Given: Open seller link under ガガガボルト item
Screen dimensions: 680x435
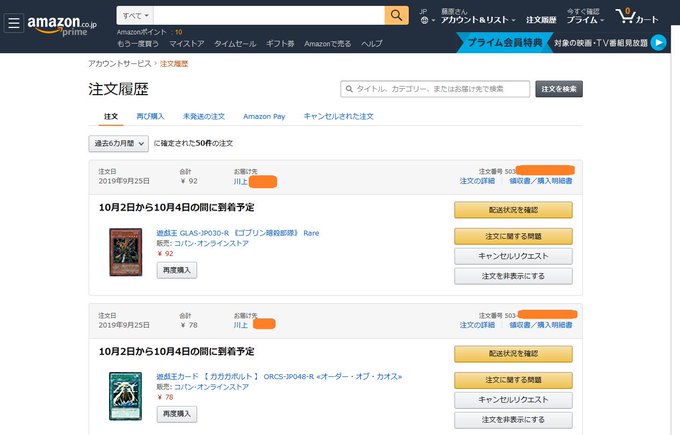Looking at the screenshot, I should click(x=211, y=387).
